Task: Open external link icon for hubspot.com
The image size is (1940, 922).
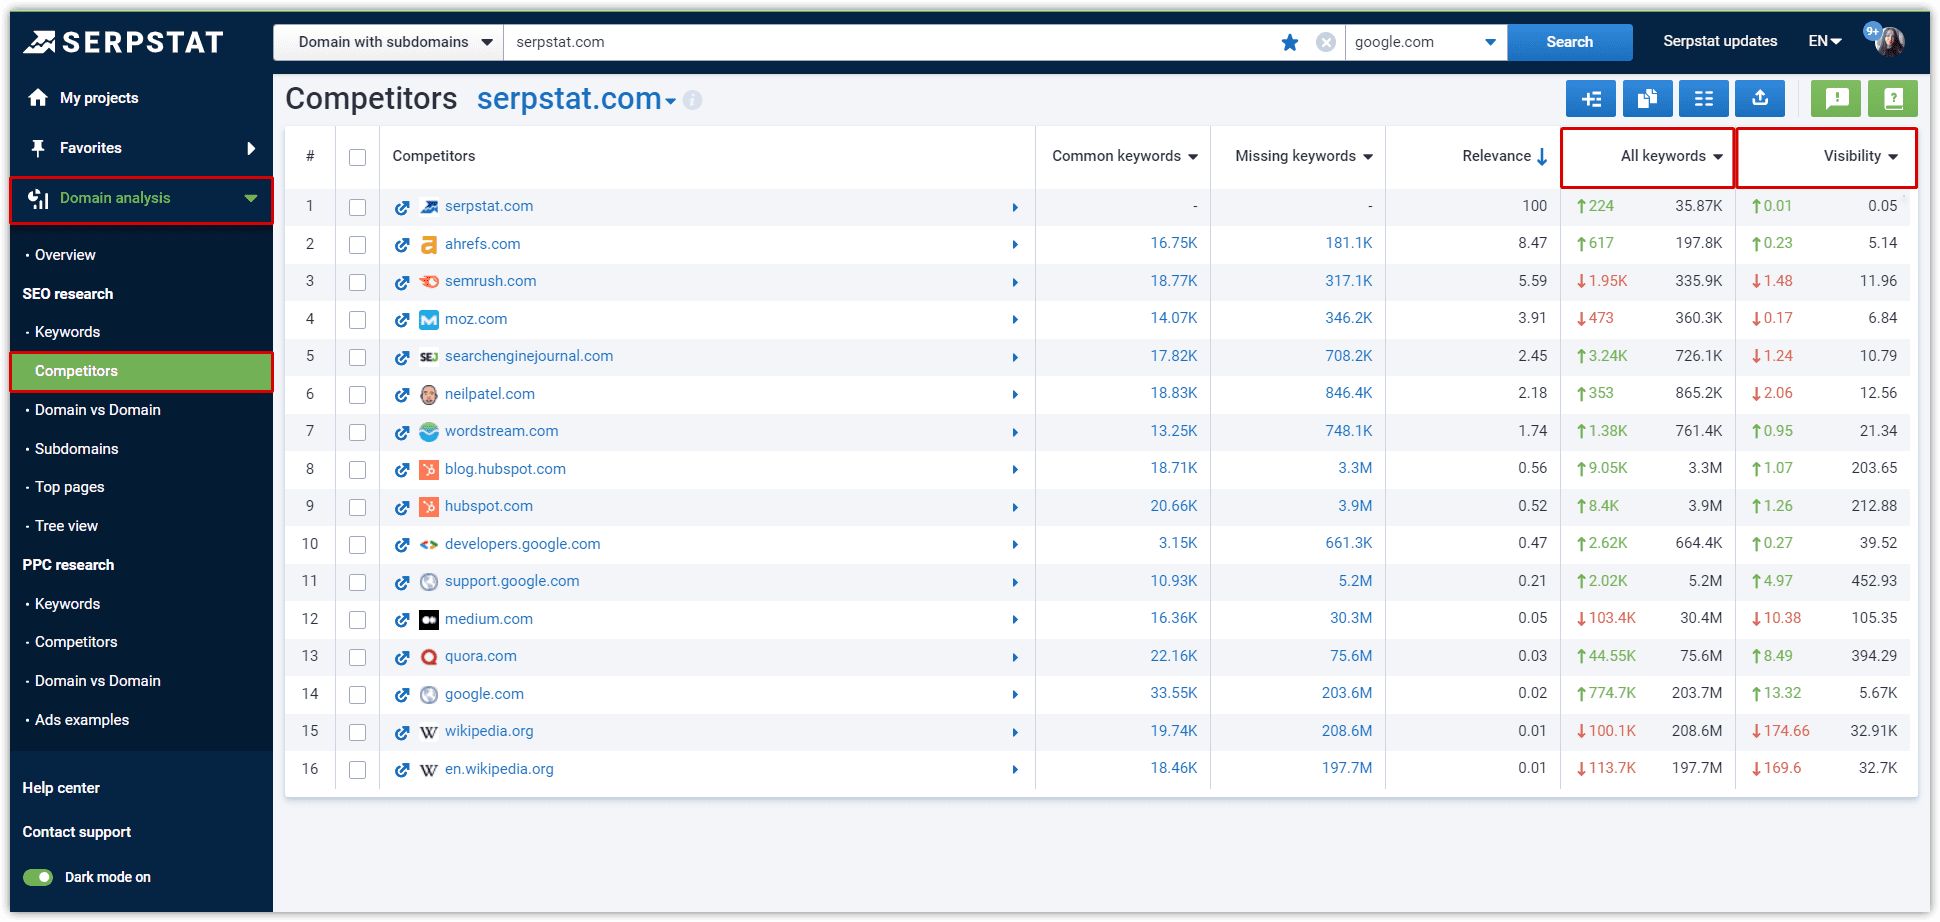Action: tap(402, 507)
